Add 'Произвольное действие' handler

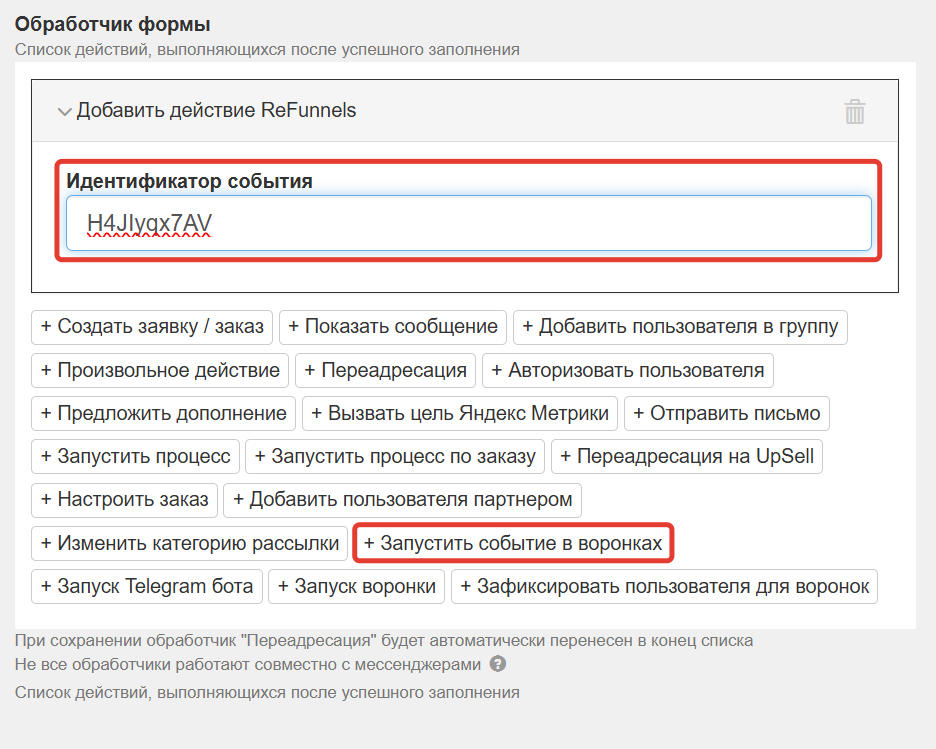click(x=160, y=371)
